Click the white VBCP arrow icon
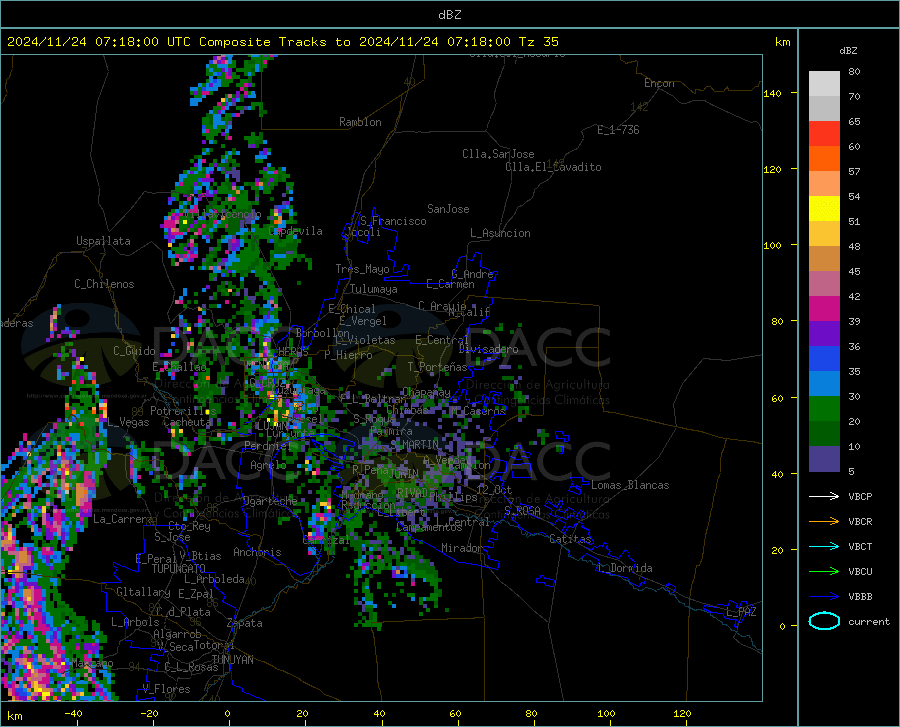Viewport: 900px width, 727px height. (x=824, y=496)
